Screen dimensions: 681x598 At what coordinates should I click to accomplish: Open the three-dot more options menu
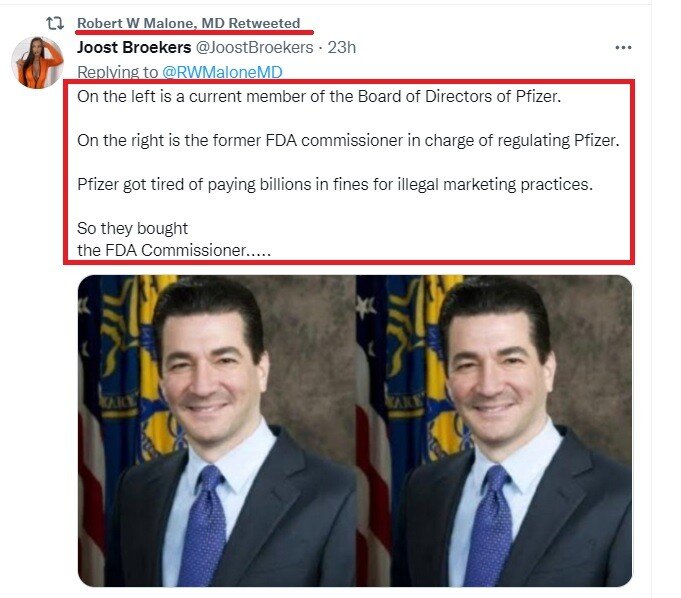point(623,47)
